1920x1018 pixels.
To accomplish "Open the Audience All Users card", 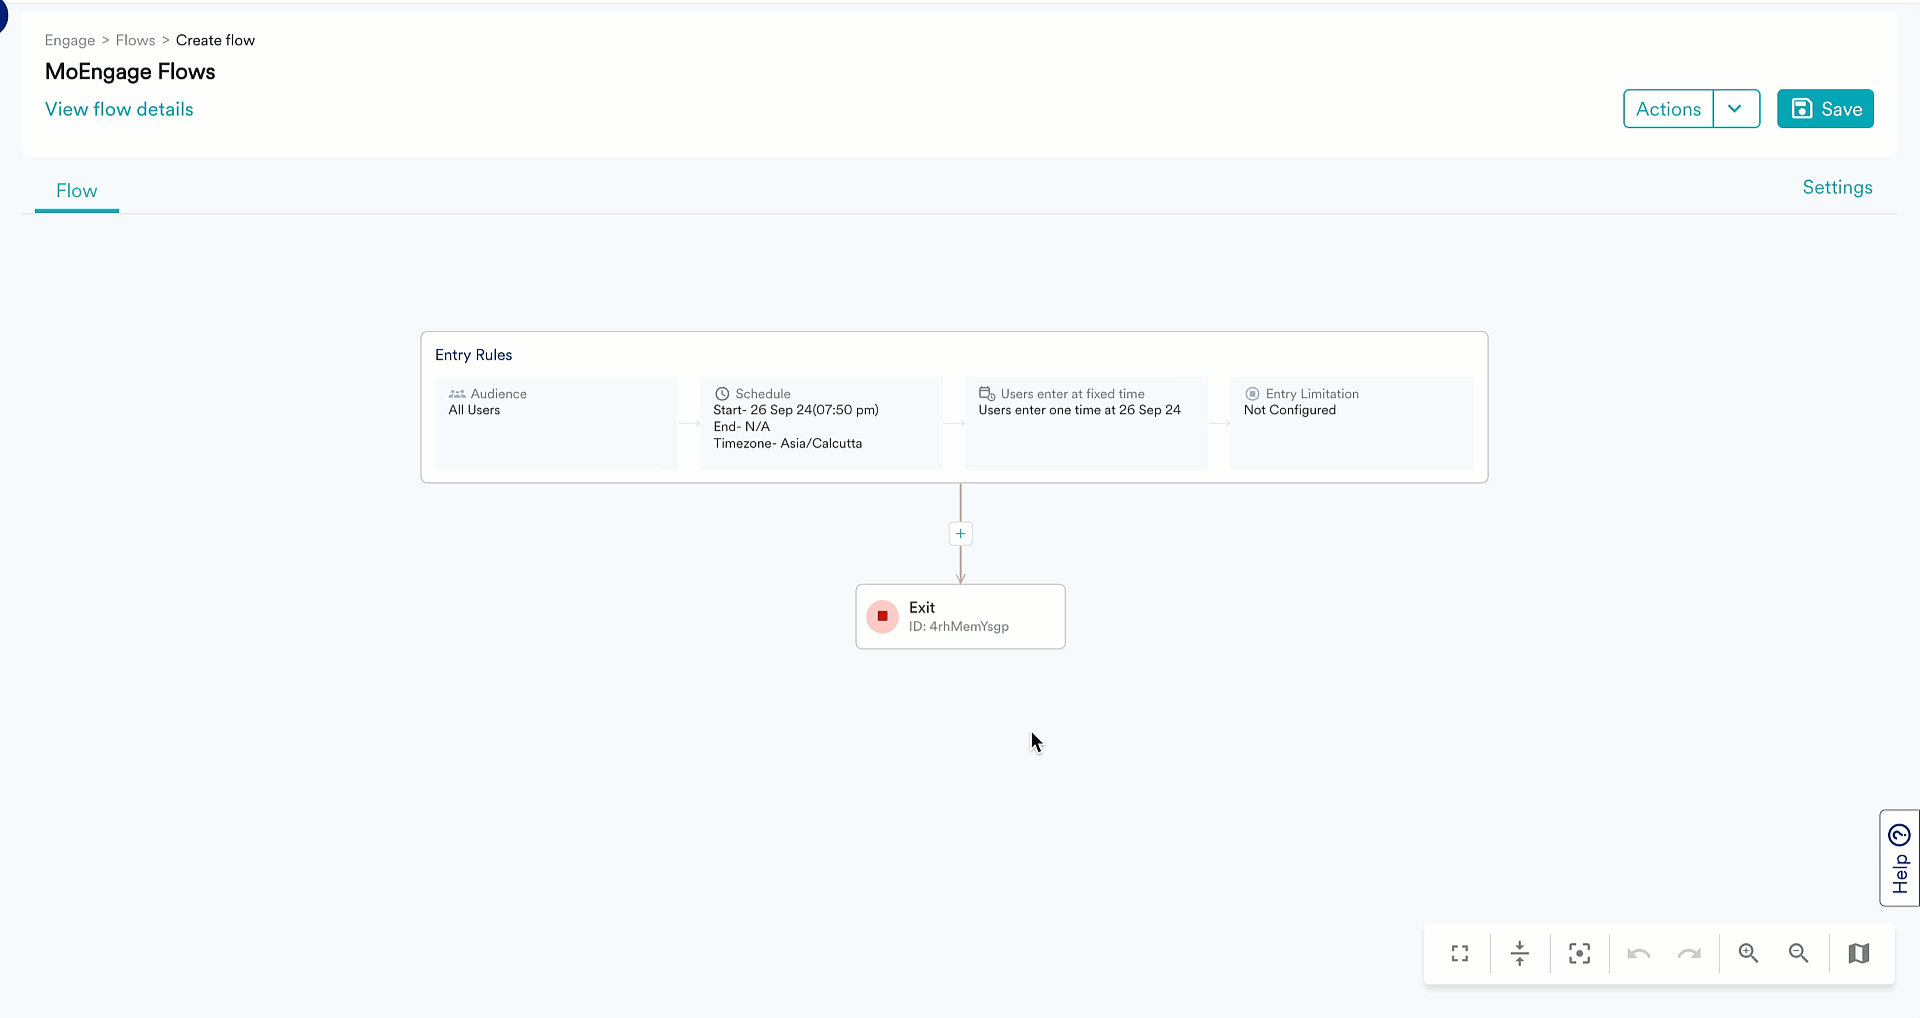I will coord(556,423).
